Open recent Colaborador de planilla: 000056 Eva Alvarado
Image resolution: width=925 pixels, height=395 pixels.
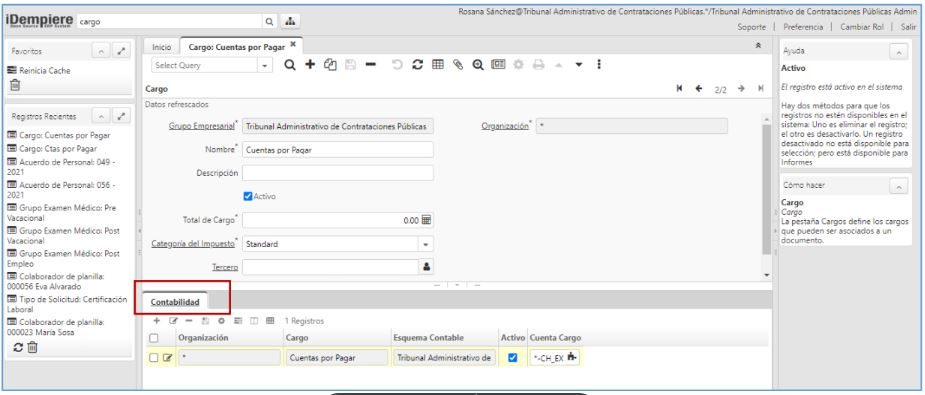56,281
